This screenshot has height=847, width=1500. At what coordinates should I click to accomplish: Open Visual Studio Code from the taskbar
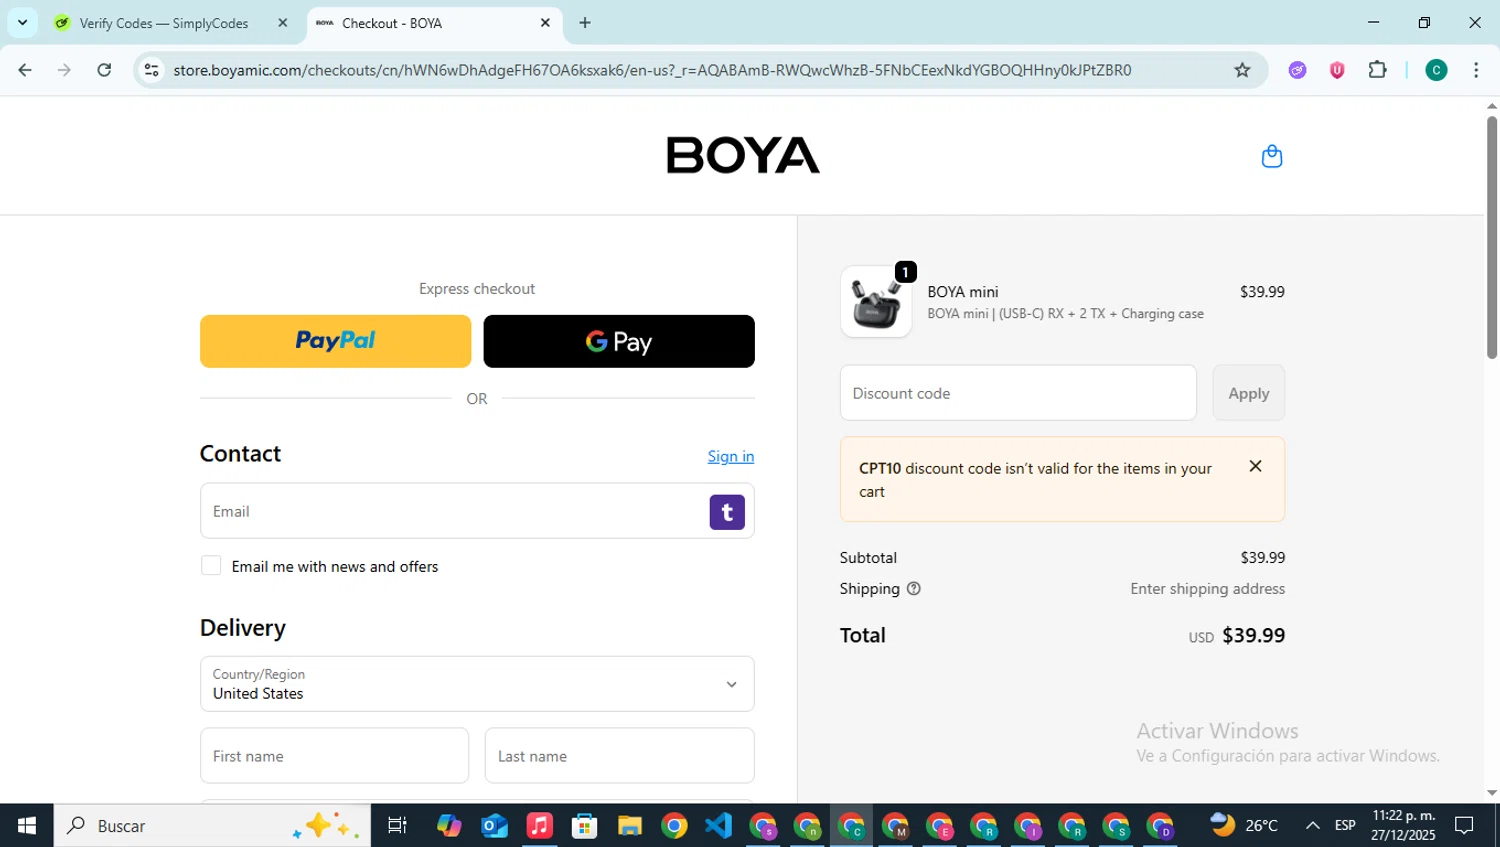[x=718, y=825]
